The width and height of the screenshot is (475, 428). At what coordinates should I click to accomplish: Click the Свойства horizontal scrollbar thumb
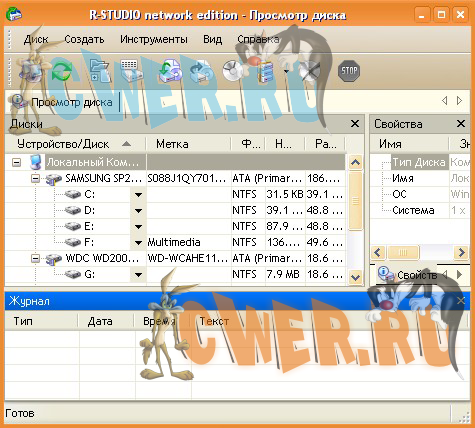[x=403, y=252]
